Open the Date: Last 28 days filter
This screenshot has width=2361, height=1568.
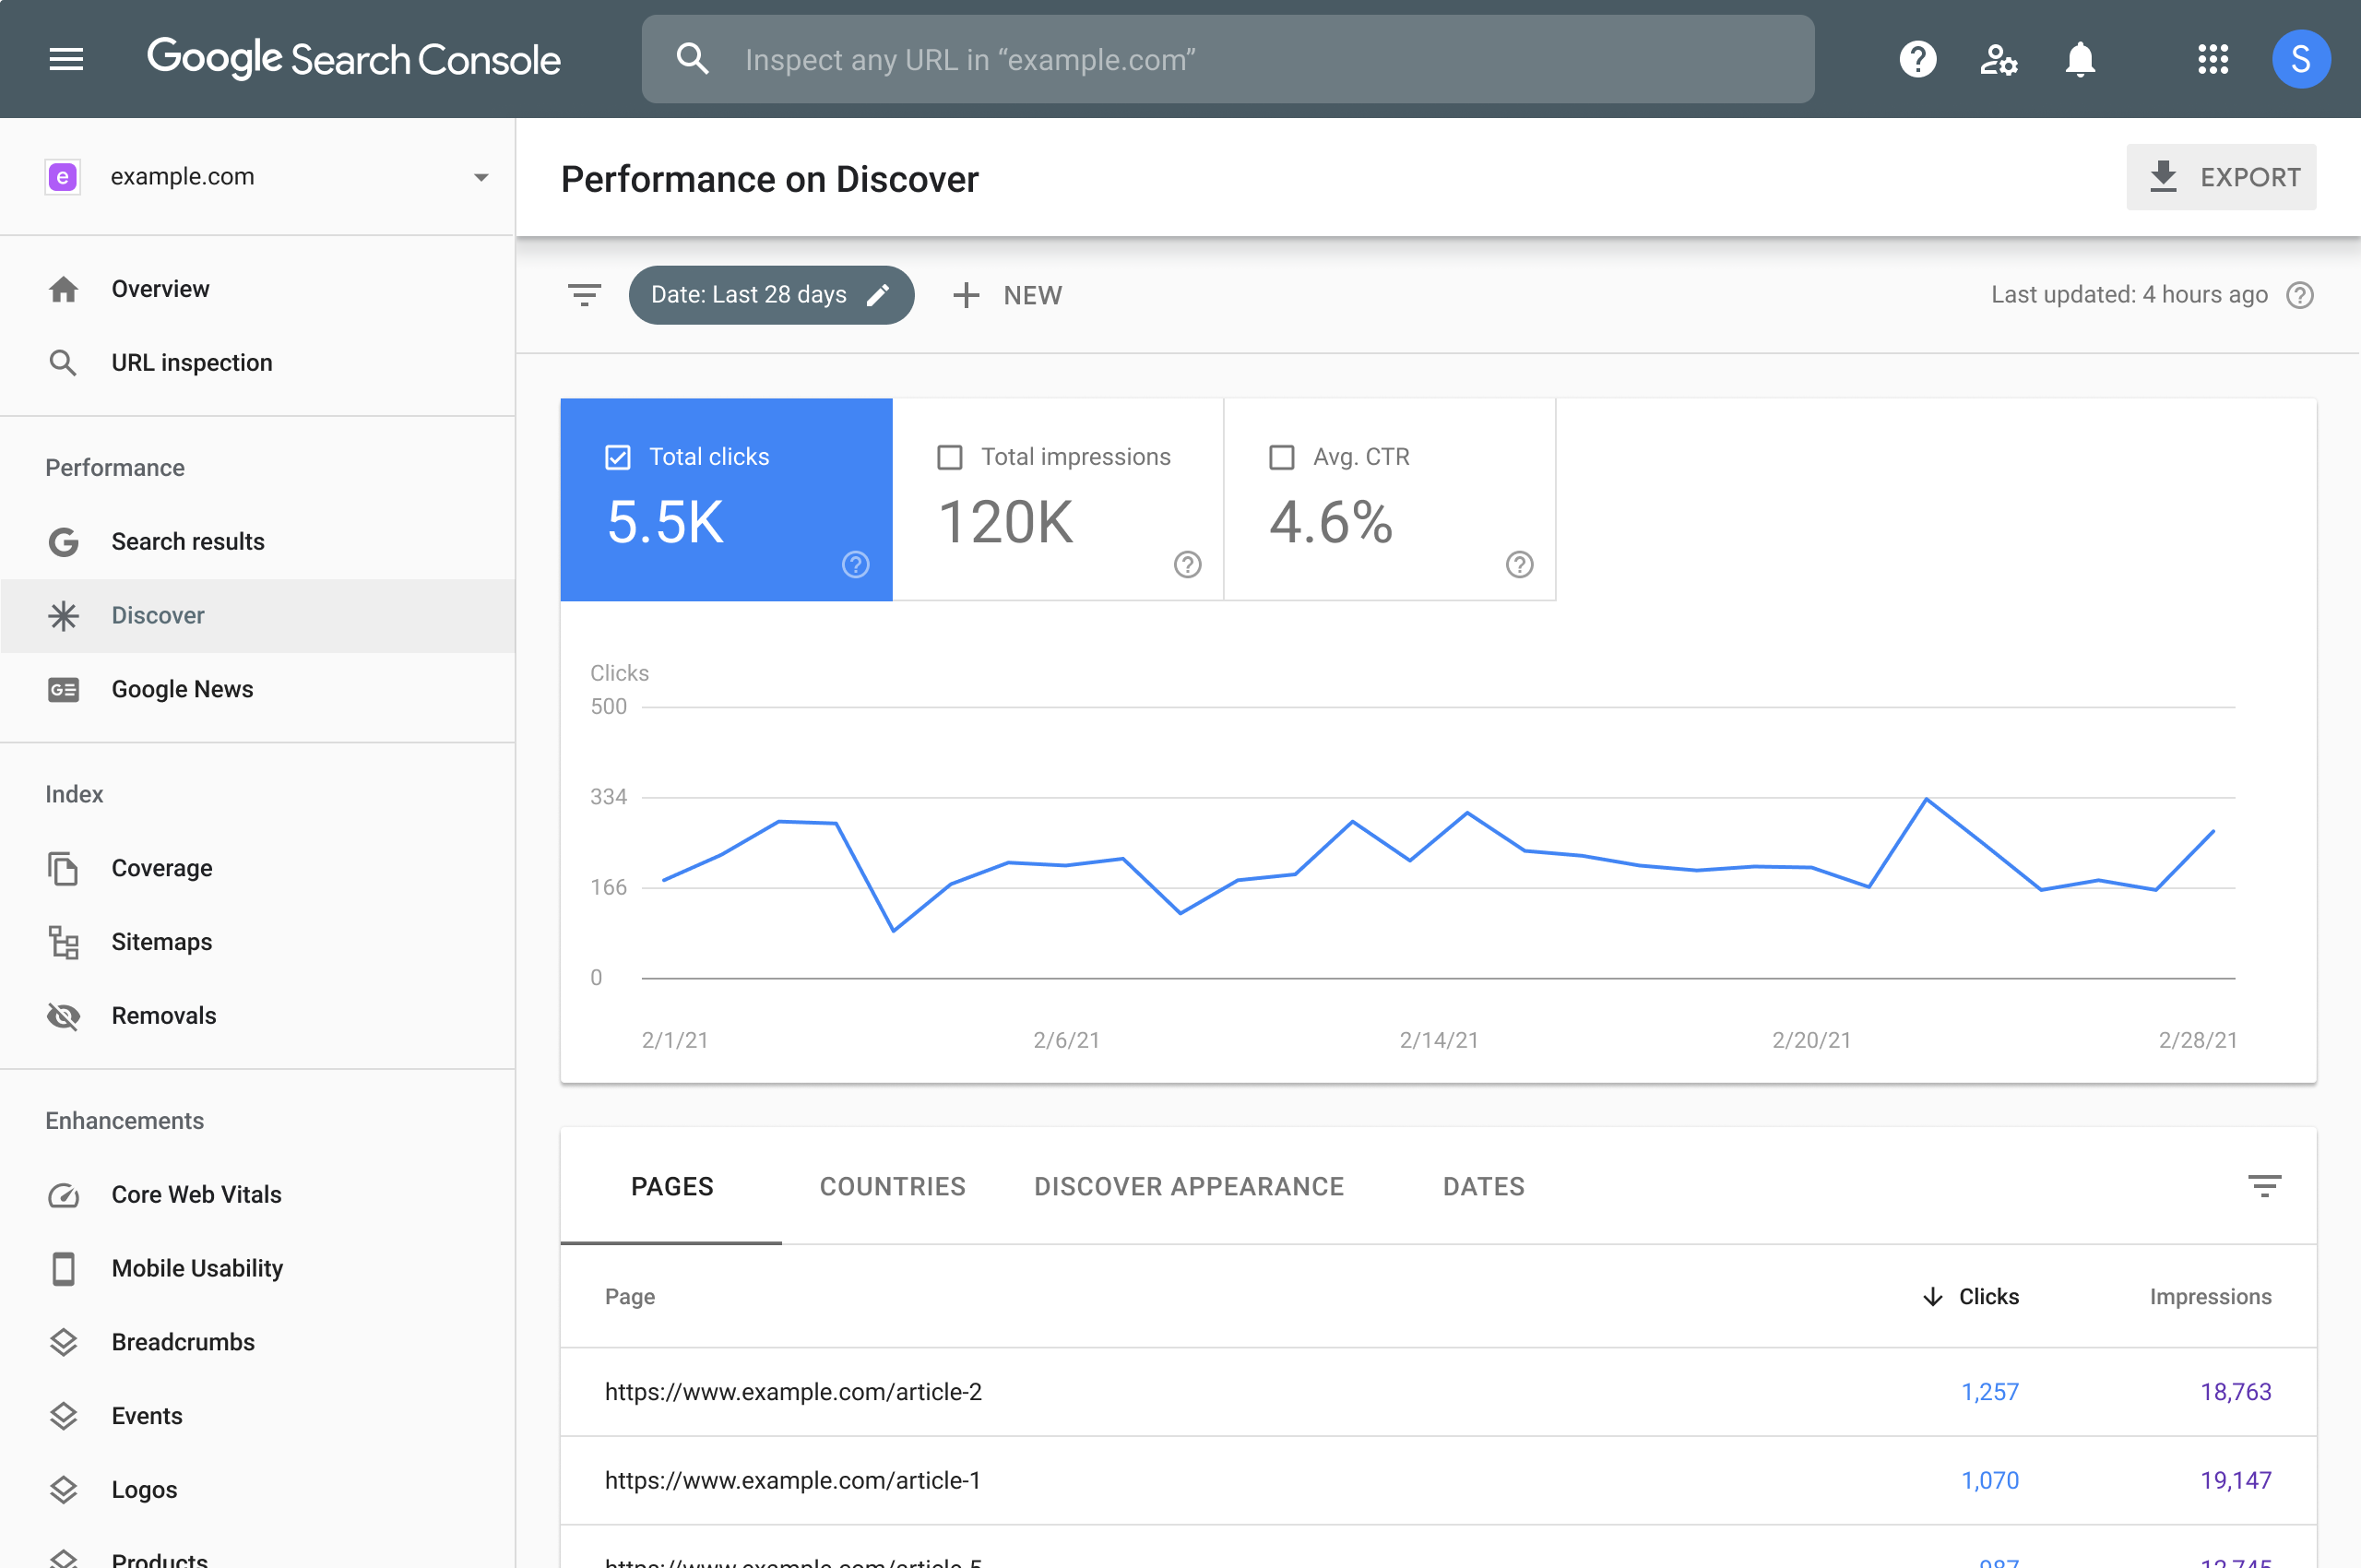click(771, 294)
